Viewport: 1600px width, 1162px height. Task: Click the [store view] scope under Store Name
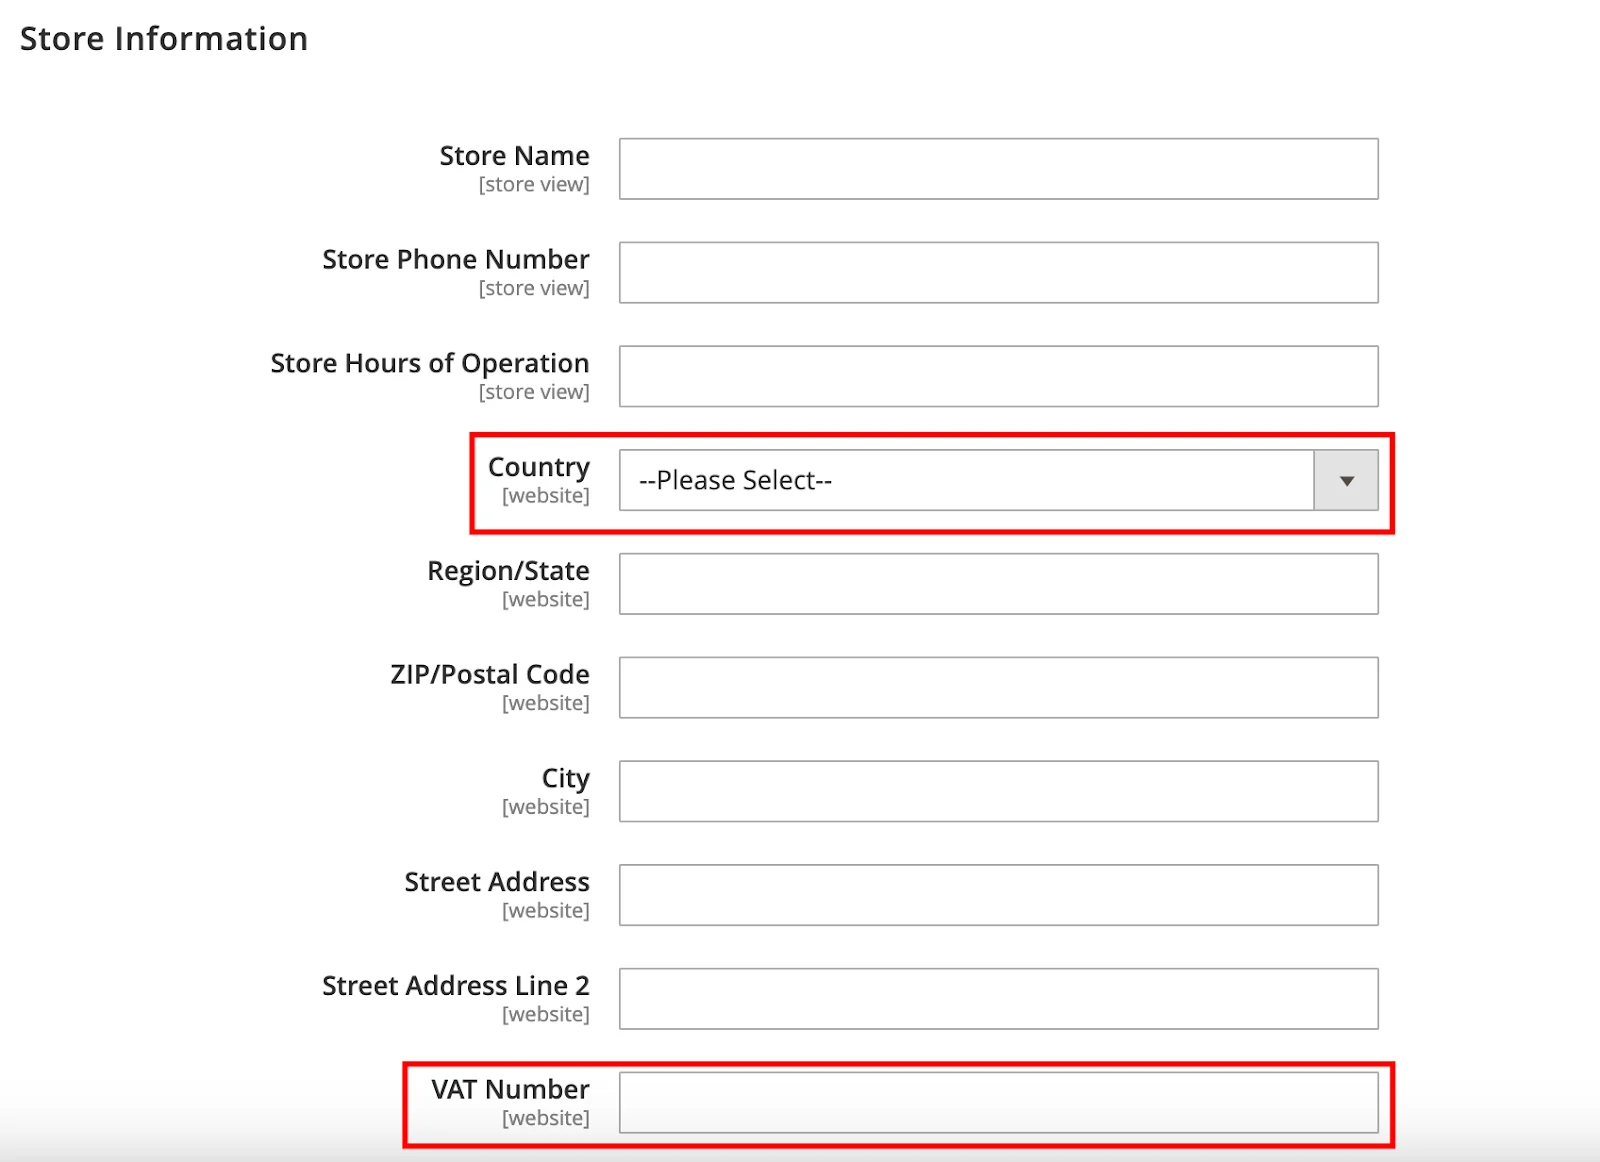534,185
